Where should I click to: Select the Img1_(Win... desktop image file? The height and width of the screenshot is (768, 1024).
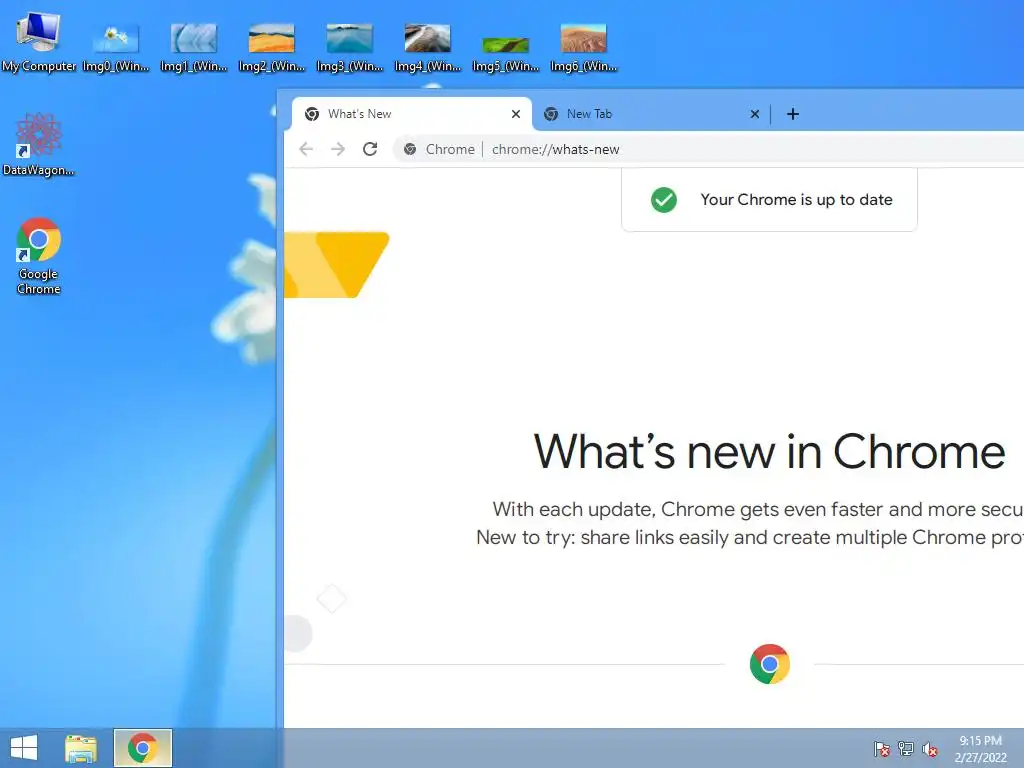click(193, 47)
